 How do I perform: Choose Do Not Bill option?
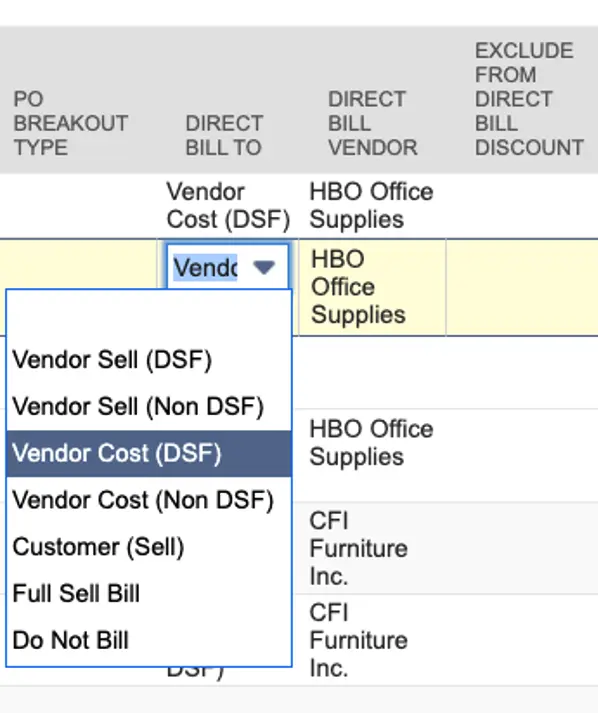click(149, 641)
